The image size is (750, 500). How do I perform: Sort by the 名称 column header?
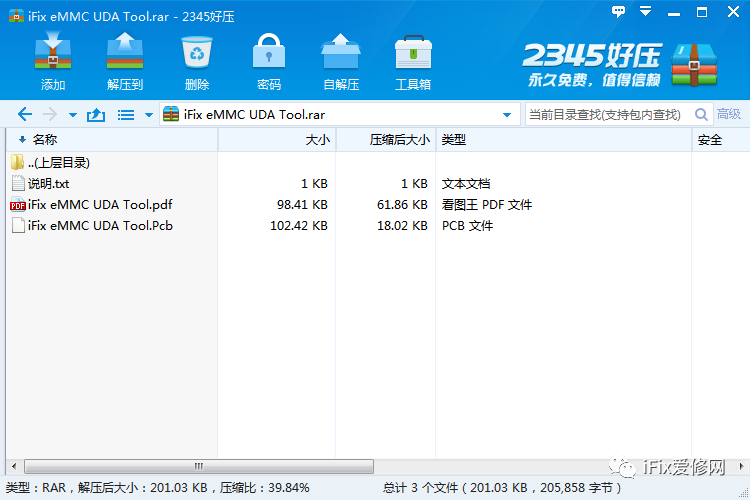coord(112,140)
